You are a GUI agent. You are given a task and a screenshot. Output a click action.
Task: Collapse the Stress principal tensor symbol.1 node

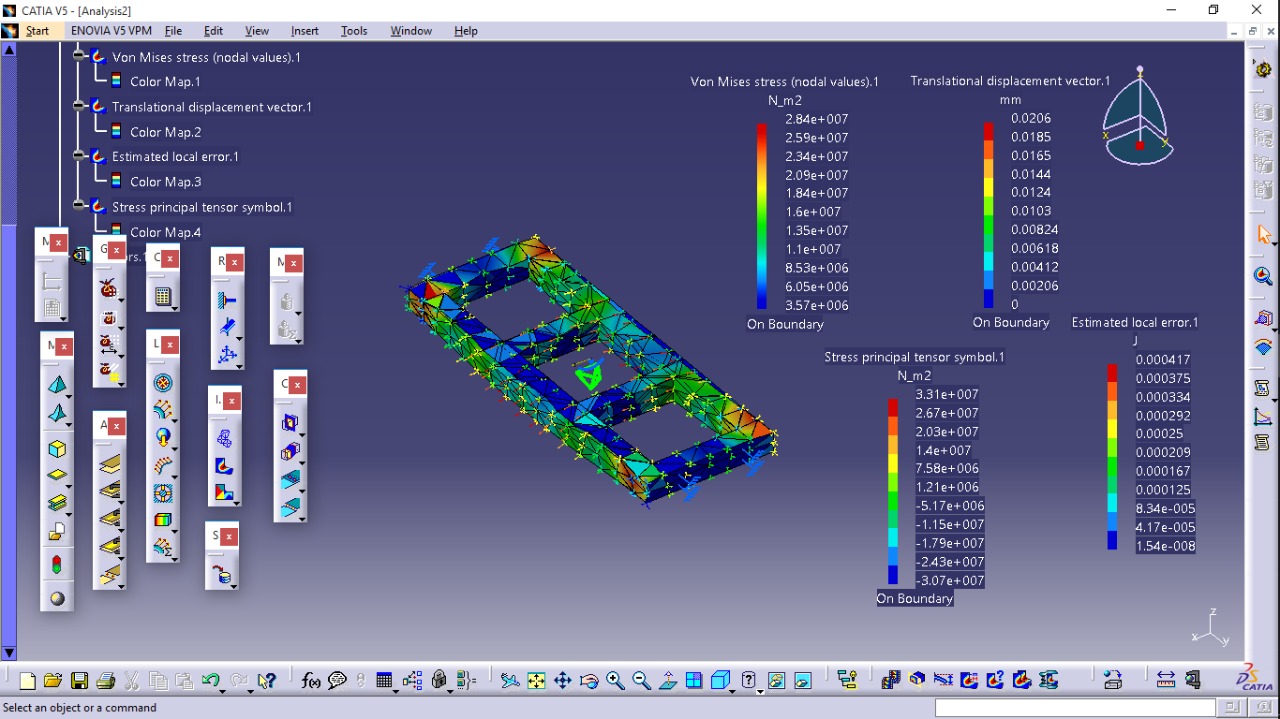pos(79,206)
